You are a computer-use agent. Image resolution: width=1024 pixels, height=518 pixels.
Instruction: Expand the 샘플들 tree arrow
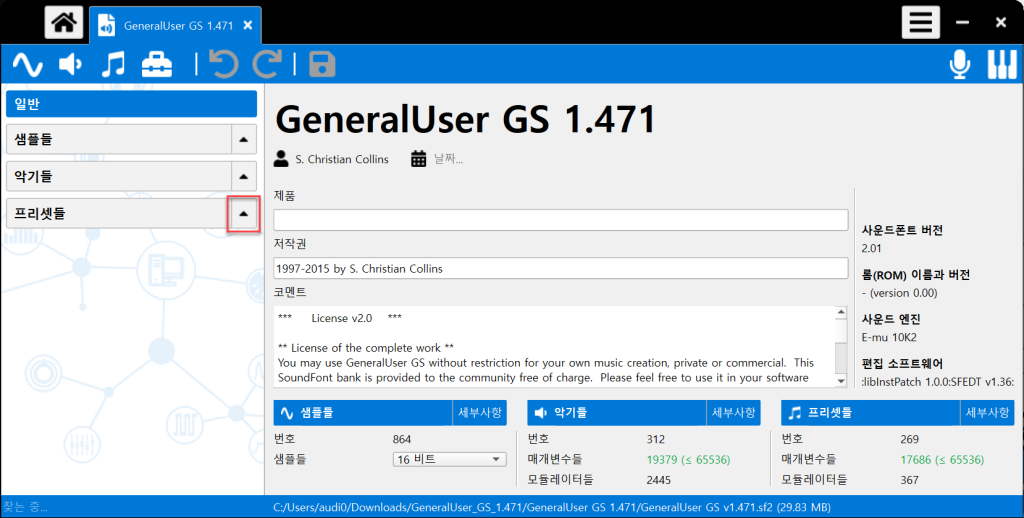click(244, 139)
